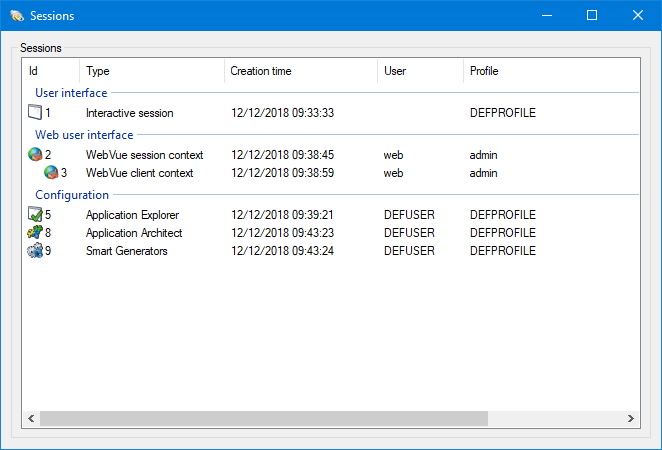The width and height of the screenshot is (662, 450).
Task: Select the Application Explorer entry
Action: (133, 215)
